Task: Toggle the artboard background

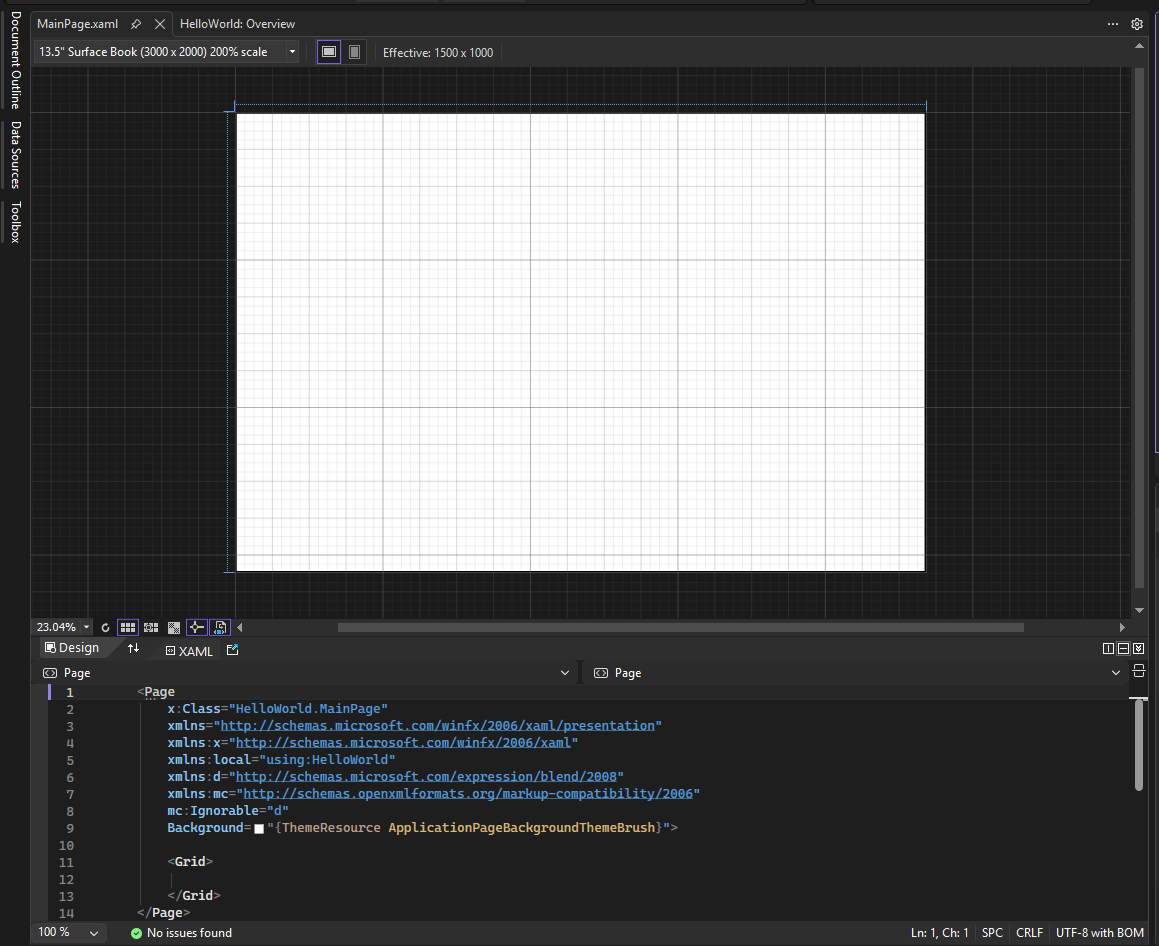Action: pyautogui.click(x=173, y=627)
